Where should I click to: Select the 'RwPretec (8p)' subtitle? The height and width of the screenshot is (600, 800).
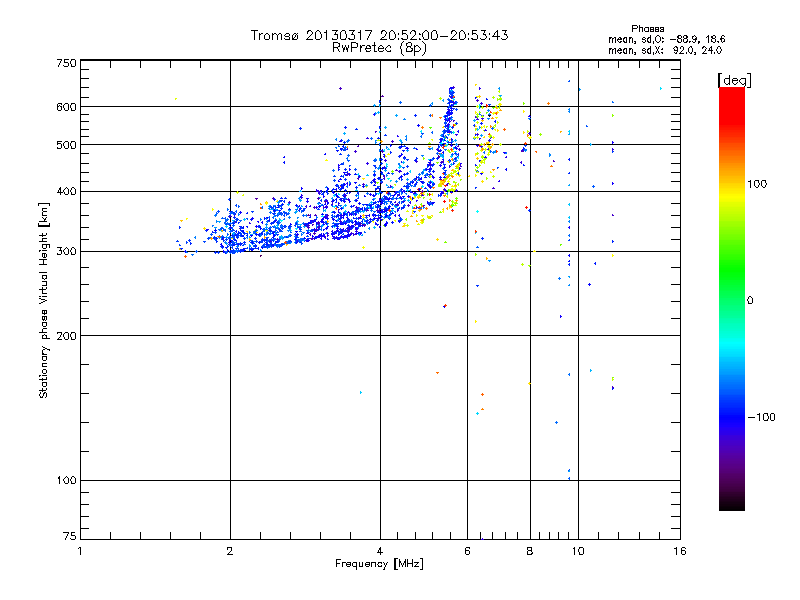click(x=379, y=48)
